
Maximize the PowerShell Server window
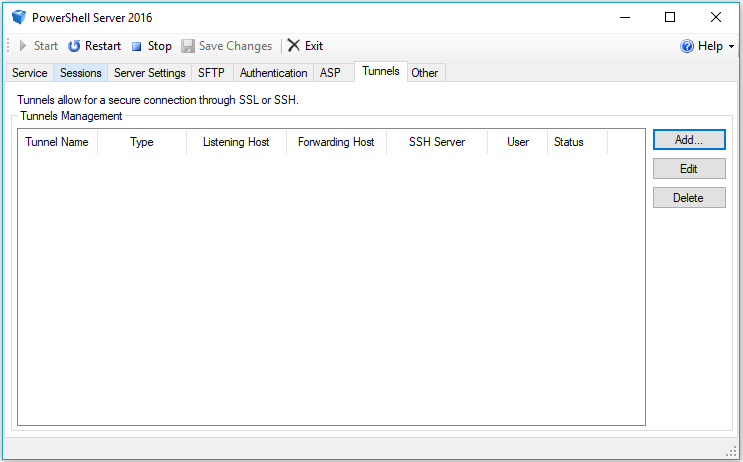click(670, 18)
